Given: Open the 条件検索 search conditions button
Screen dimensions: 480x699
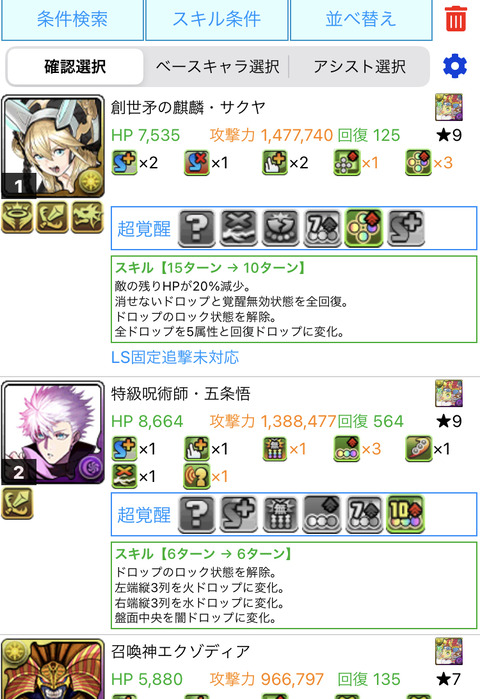Looking at the screenshot, I should (72, 20).
